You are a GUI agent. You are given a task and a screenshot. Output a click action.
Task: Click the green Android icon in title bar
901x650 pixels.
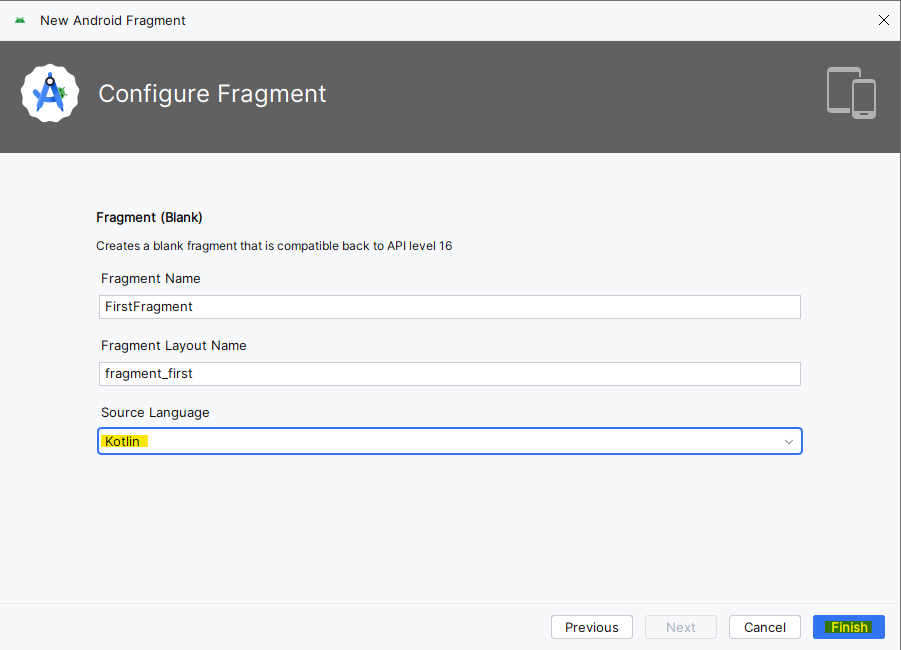[20, 20]
